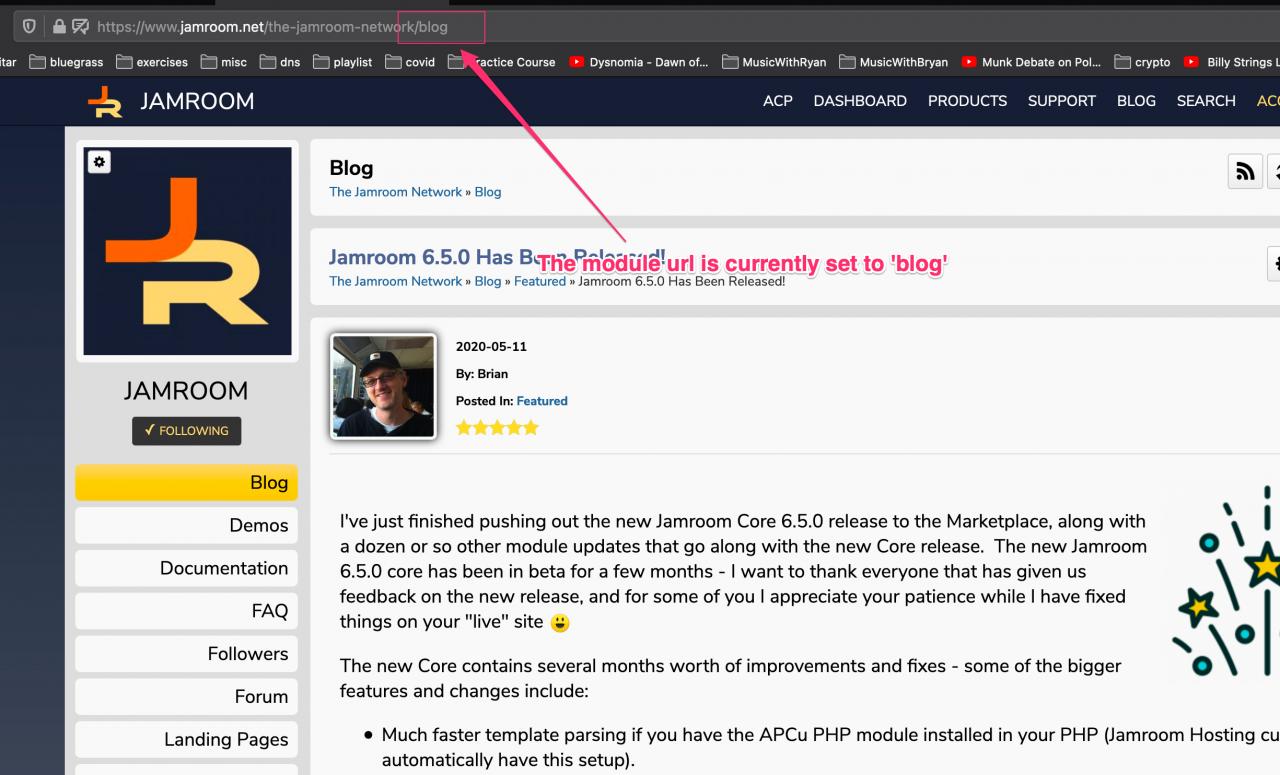Click the post date '2020-05-11'
Screen dimensions: 1280x775
(491, 347)
